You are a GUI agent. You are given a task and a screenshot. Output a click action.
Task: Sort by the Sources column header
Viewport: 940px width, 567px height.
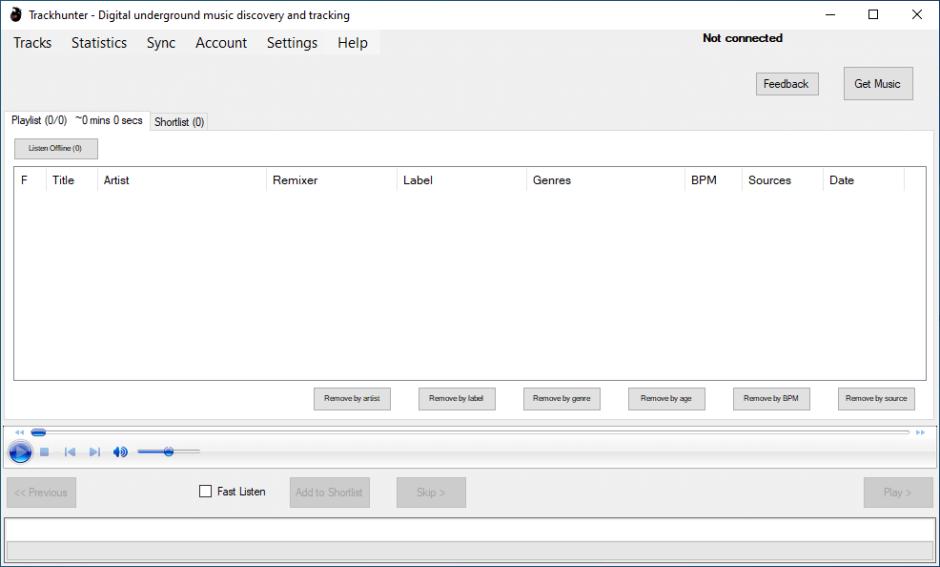pyautogui.click(x=782, y=180)
